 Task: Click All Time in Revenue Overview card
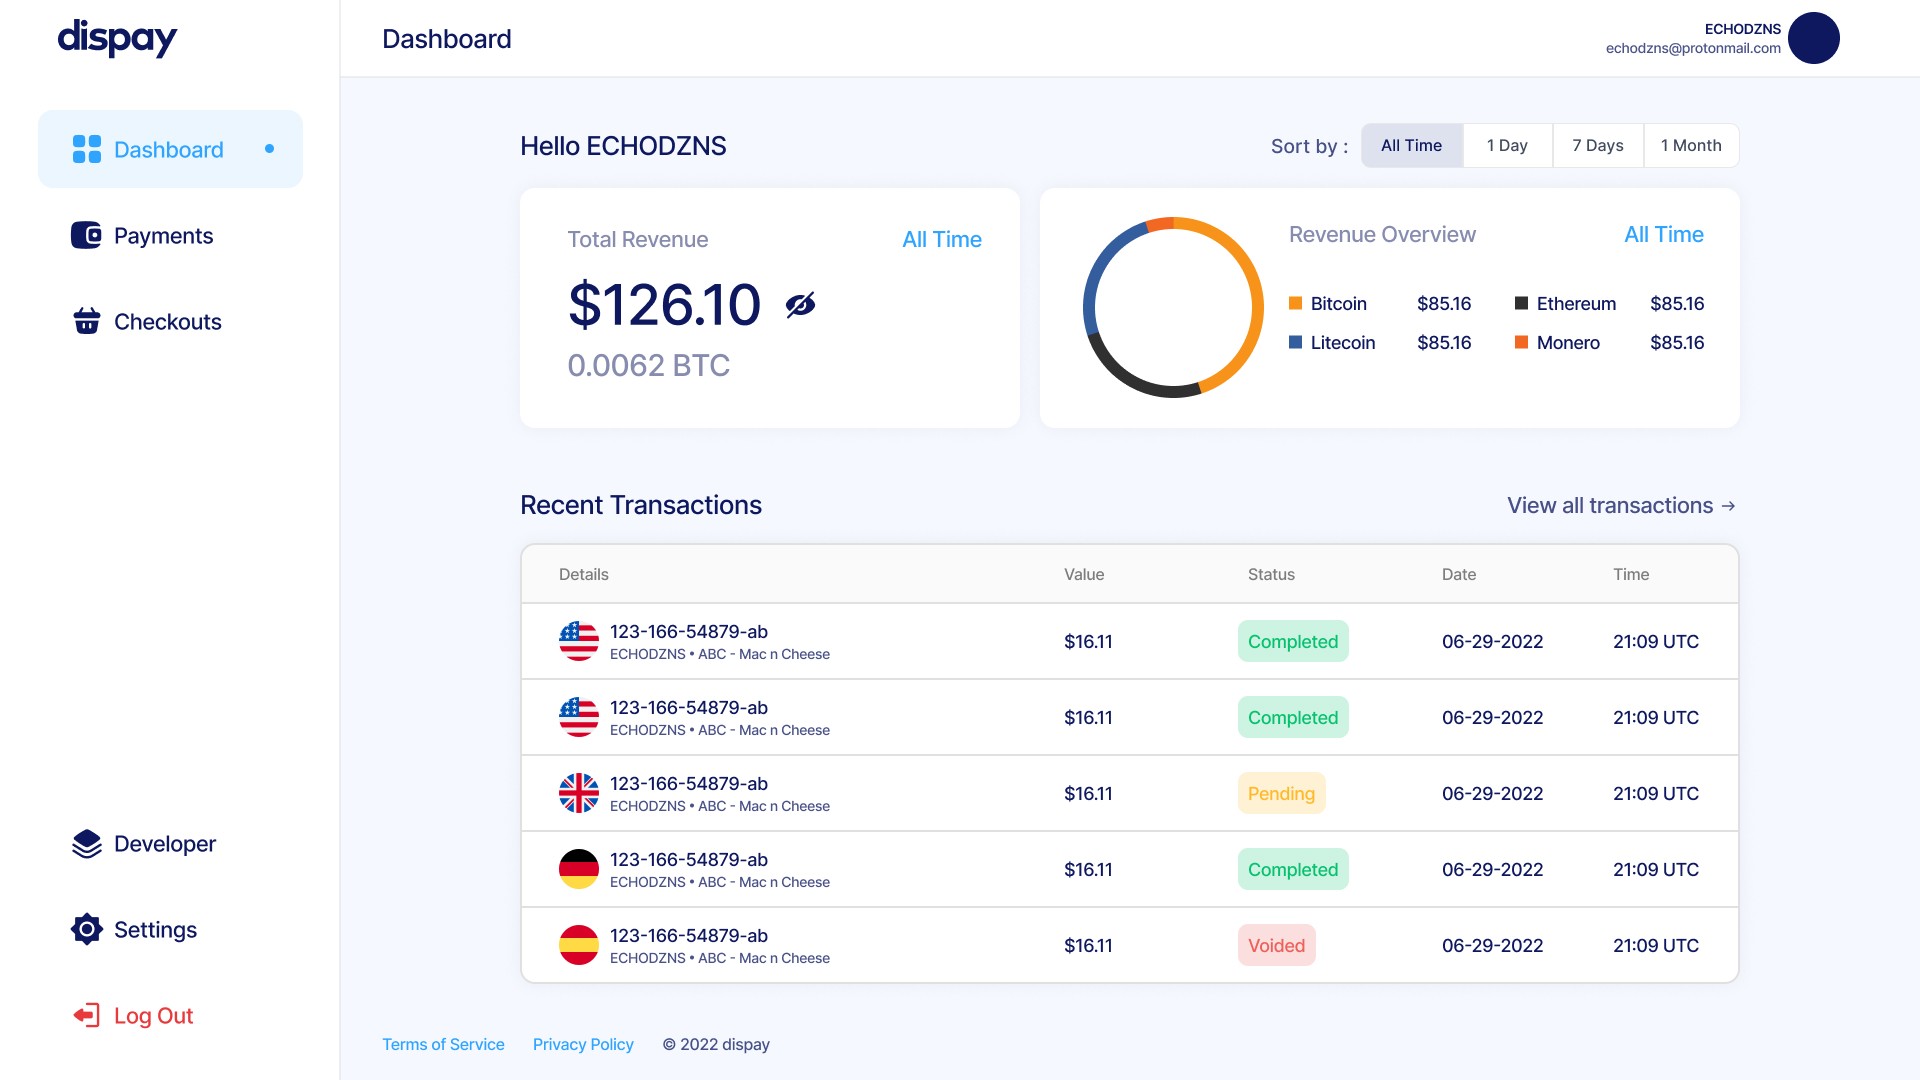click(1663, 234)
